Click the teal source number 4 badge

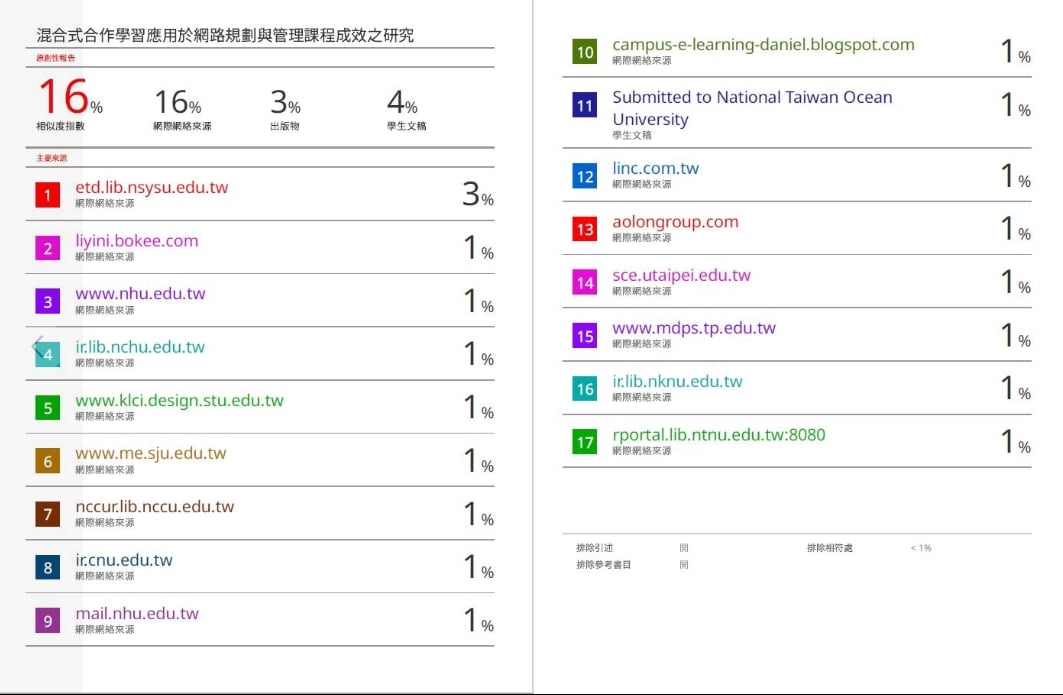tap(47, 355)
